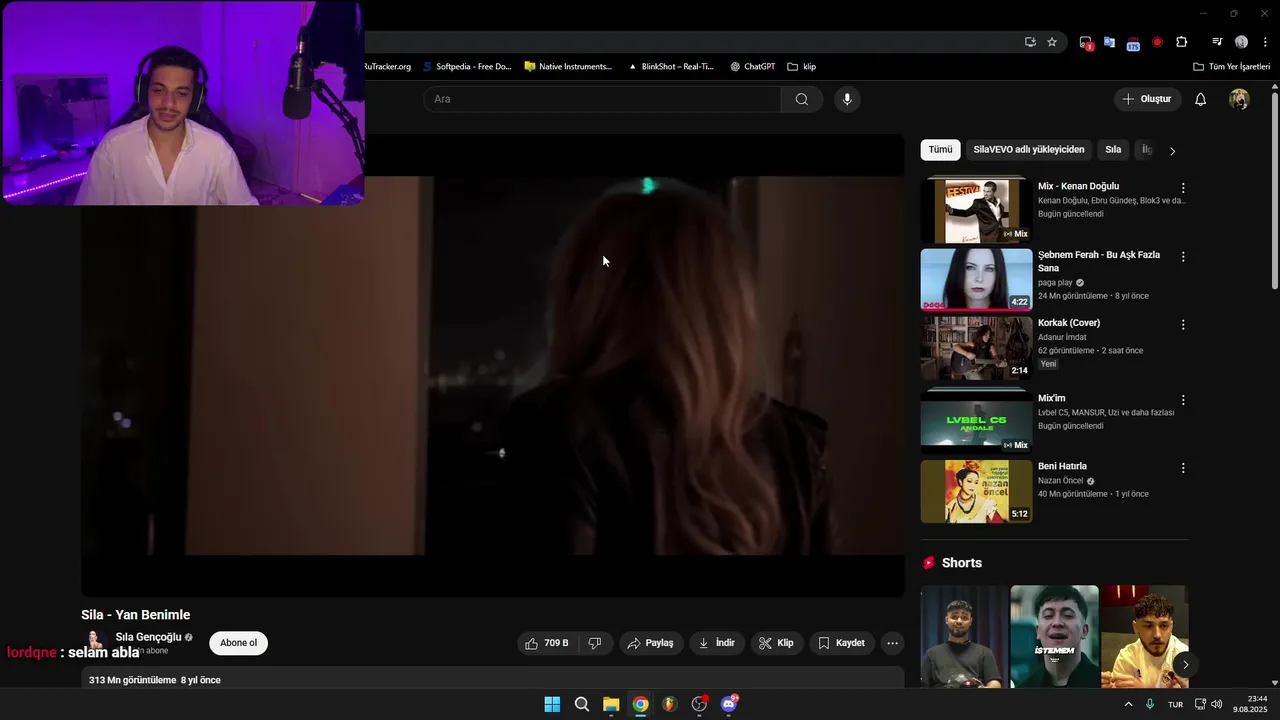This screenshot has height=720, width=1280.
Task: Share the video via Paylaş
Action: coord(650,643)
